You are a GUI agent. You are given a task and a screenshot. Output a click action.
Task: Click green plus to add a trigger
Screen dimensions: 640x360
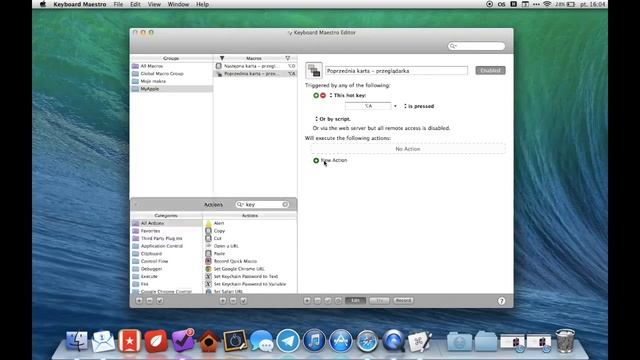[x=316, y=95]
